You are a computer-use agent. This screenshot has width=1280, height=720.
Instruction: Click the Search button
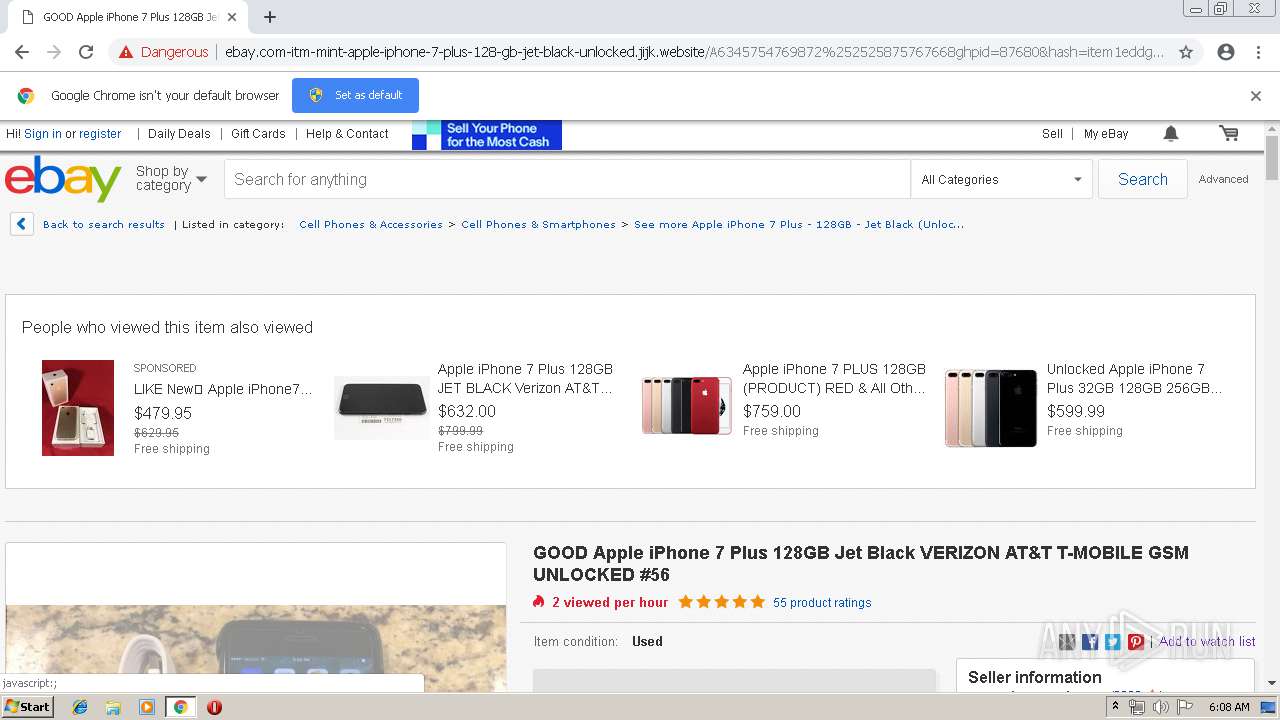[1143, 179]
